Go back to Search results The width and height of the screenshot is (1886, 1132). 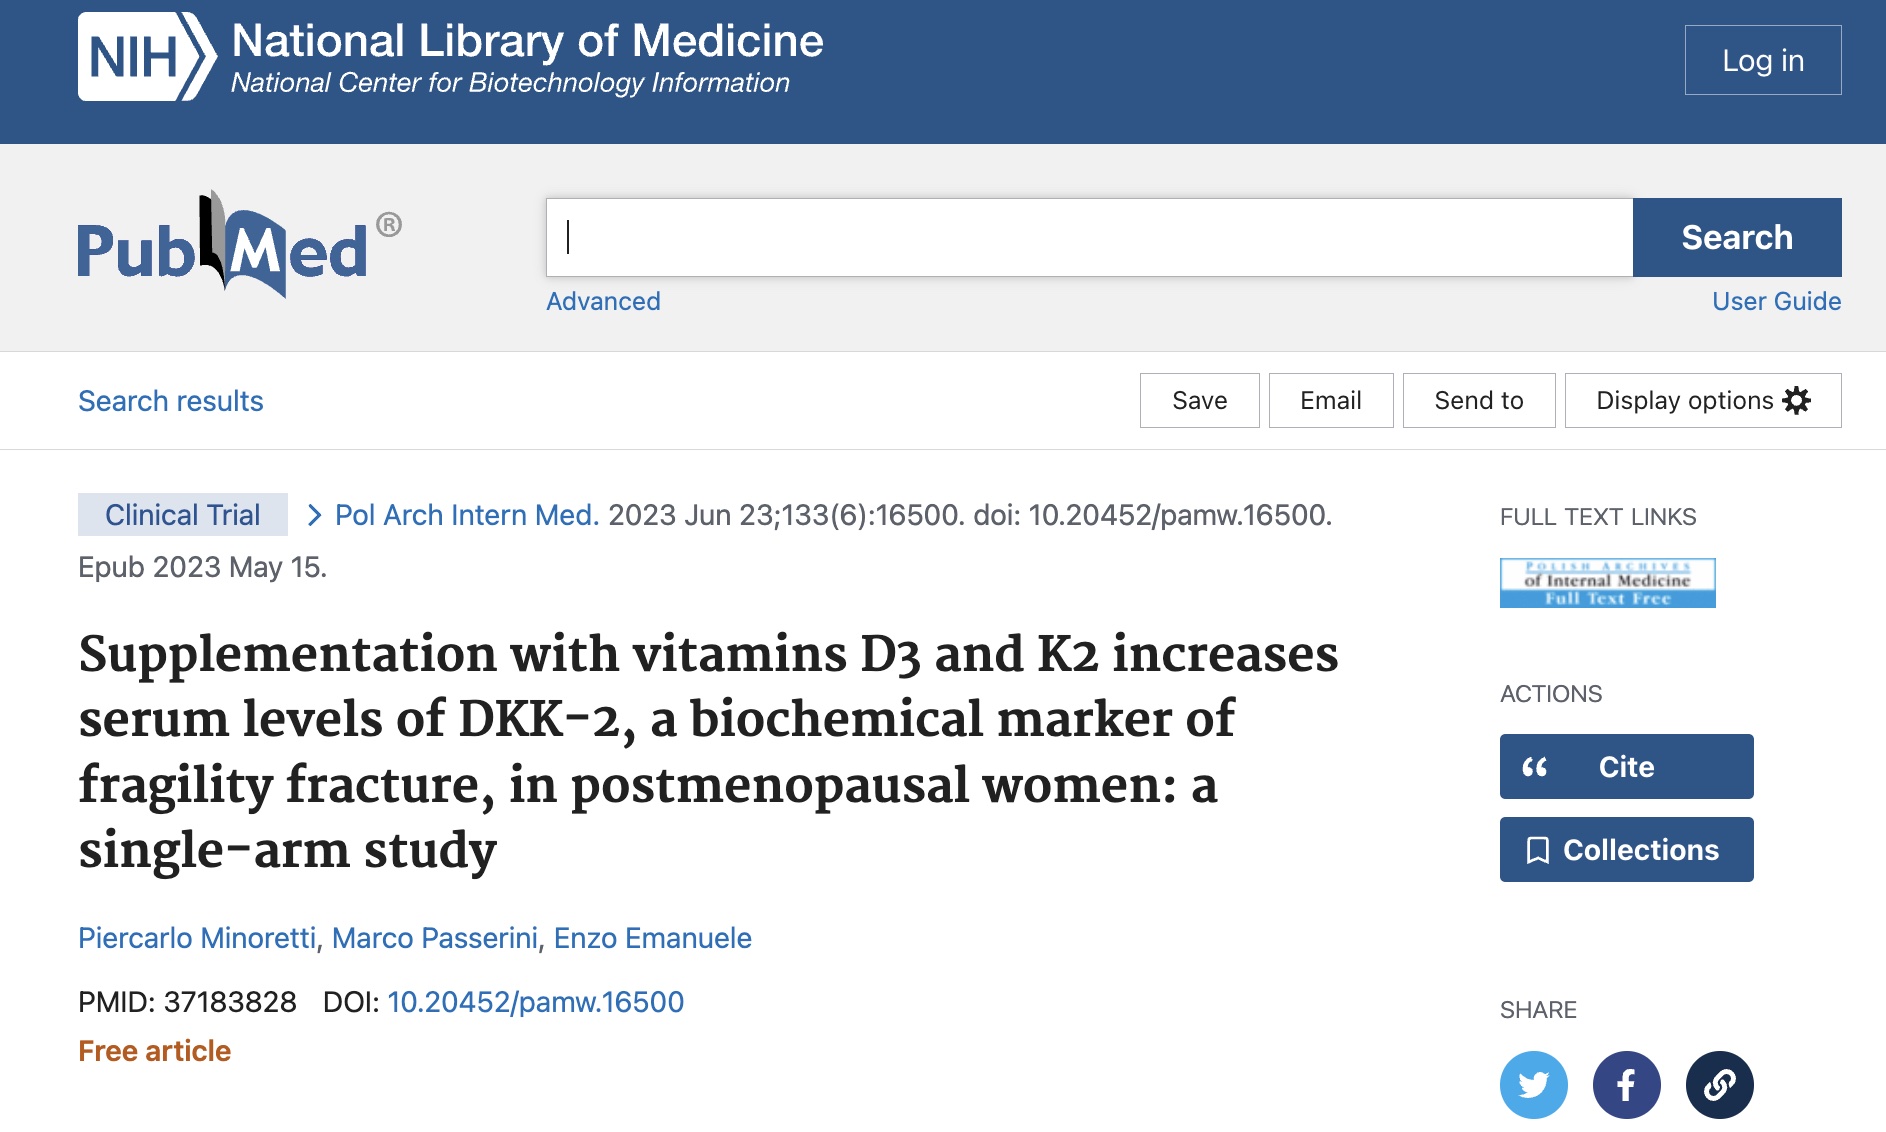click(x=171, y=401)
